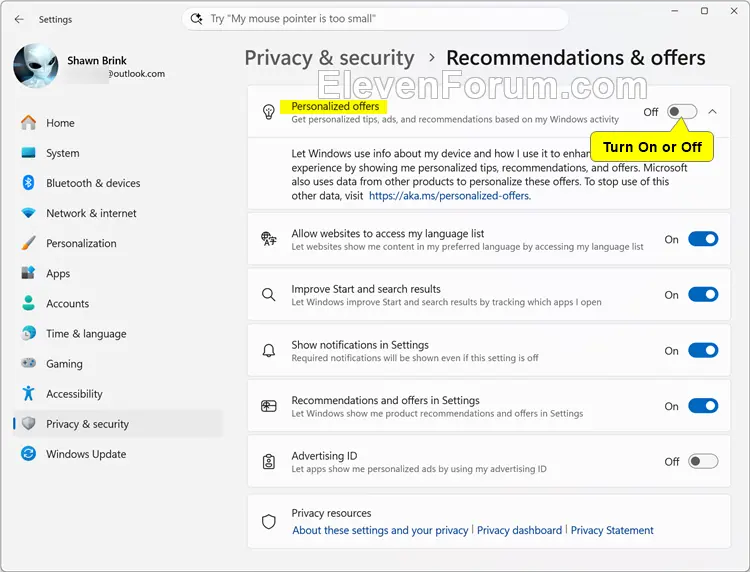750x572 pixels.
Task: Go to System settings
Action: pos(118,153)
